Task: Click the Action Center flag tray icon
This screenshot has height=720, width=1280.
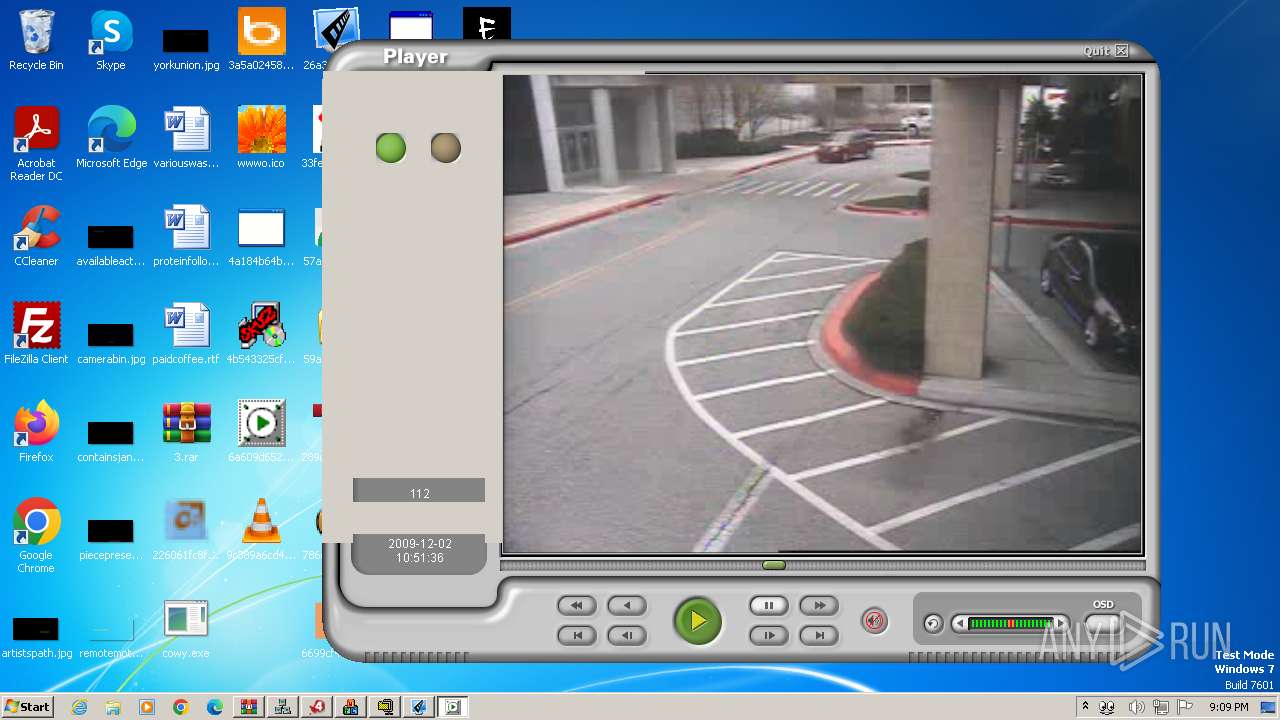Action: point(1186,707)
